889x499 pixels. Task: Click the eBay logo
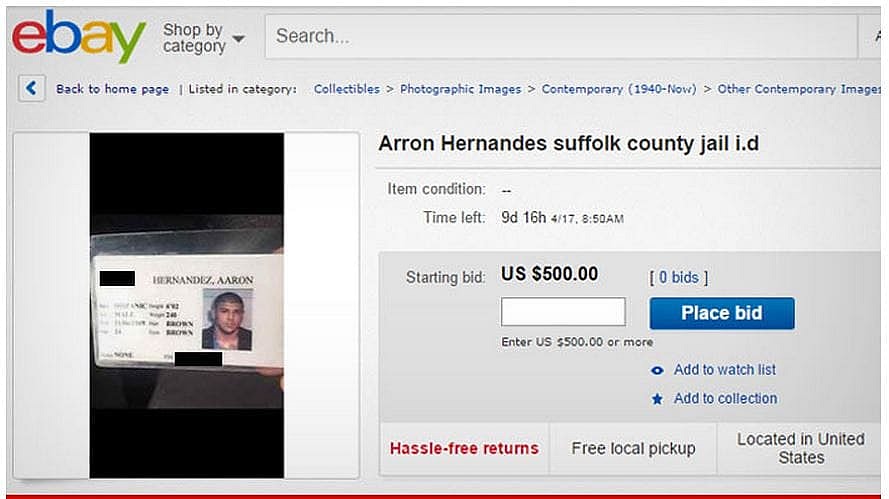coord(78,37)
